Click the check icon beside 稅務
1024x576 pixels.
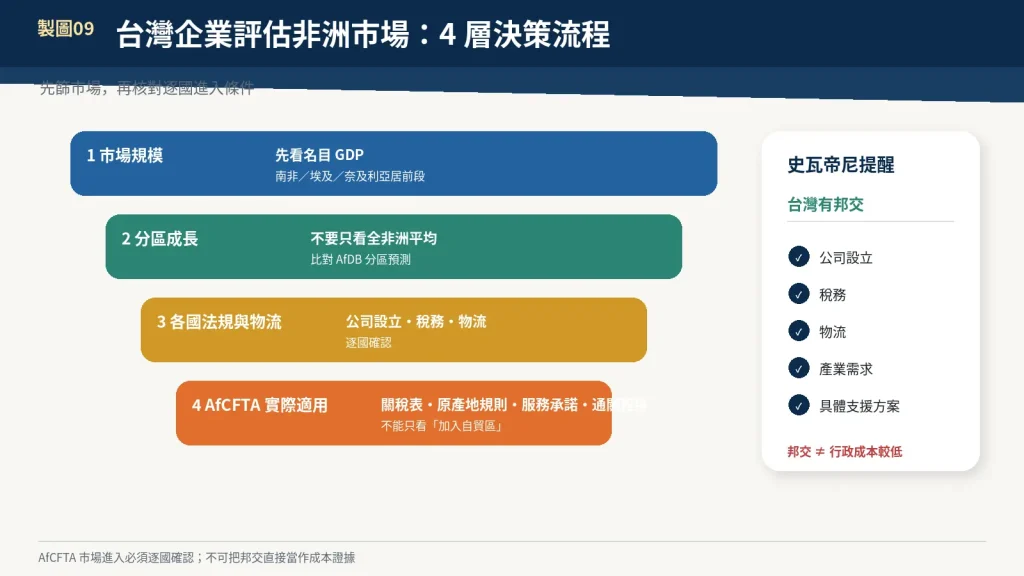798,294
